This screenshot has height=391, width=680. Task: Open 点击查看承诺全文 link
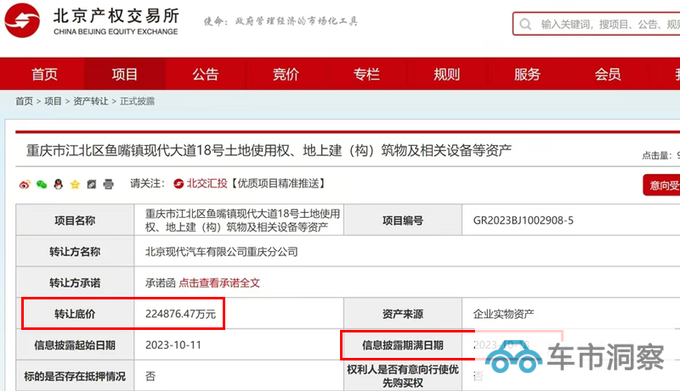click(x=219, y=283)
